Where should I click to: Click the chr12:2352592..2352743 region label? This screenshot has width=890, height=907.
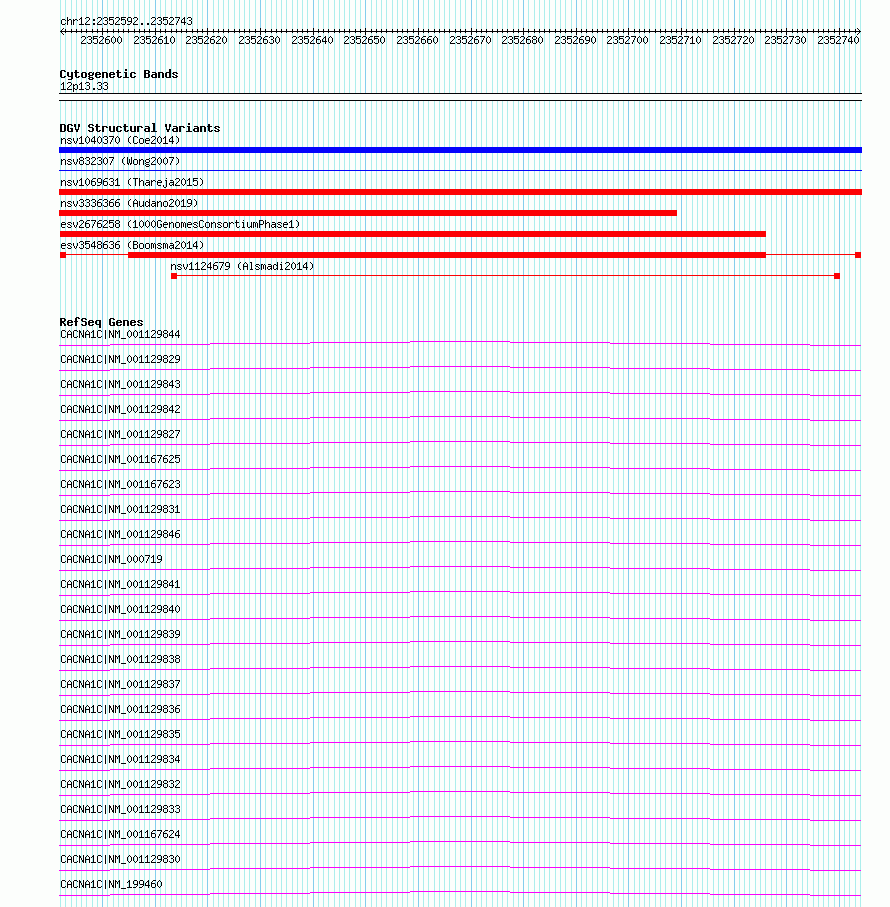pyautogui.click(x=126, y=21)
